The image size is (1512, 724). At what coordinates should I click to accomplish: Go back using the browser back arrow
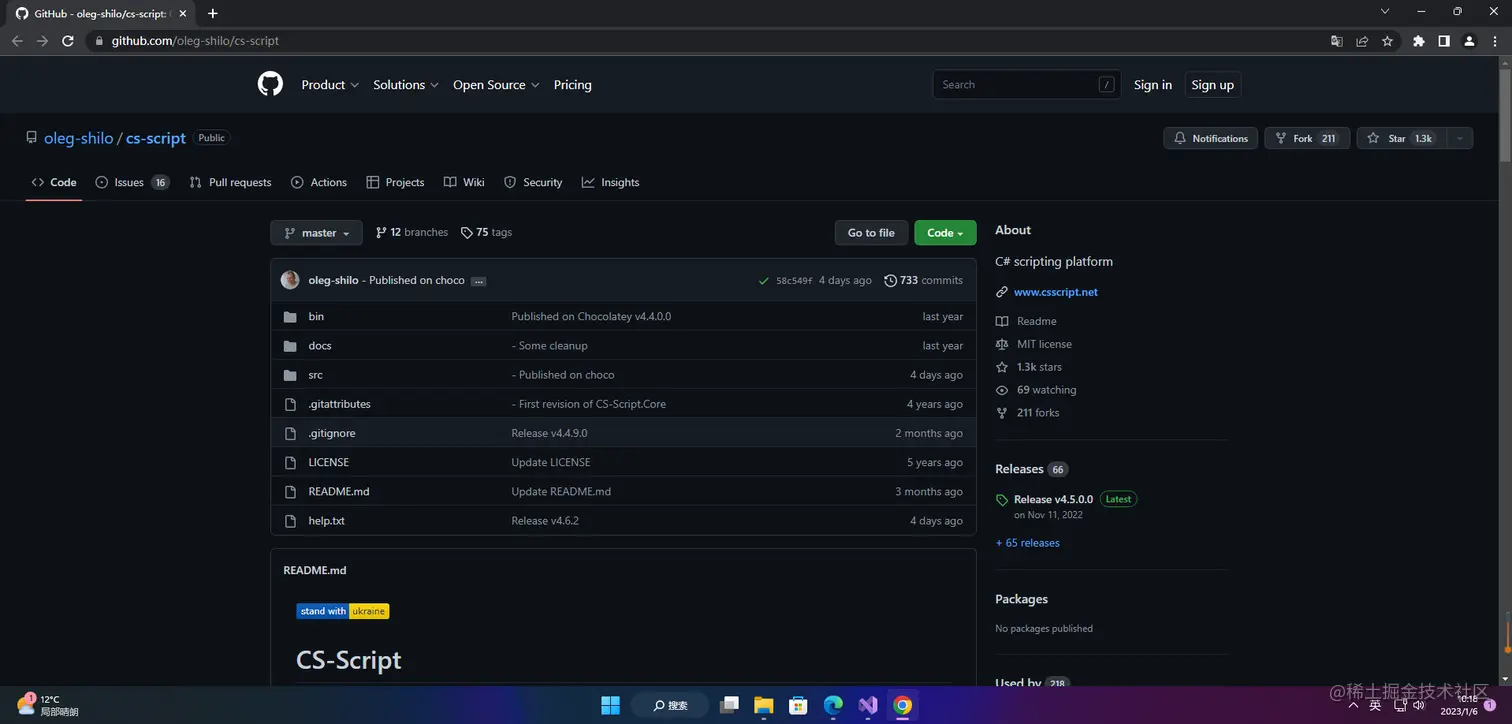tap(17, 41)
